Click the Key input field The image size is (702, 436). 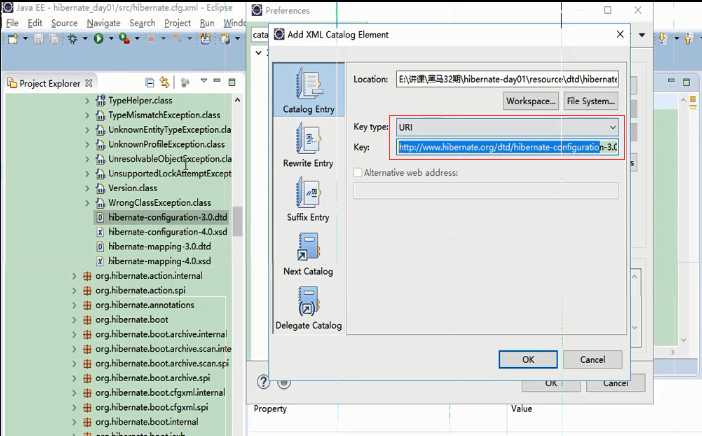tap(507, 147)
